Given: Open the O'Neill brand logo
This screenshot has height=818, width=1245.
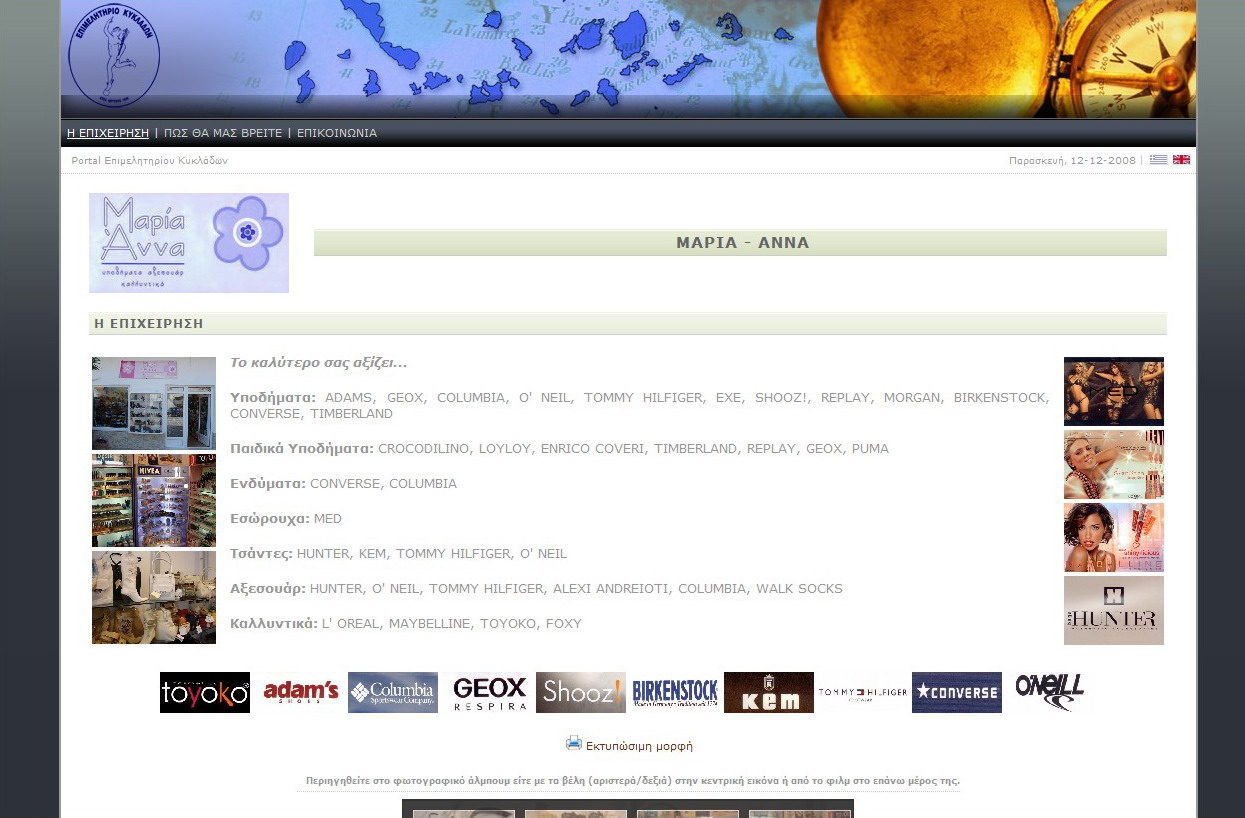Looking at the screenshot, I should 1050,692.
